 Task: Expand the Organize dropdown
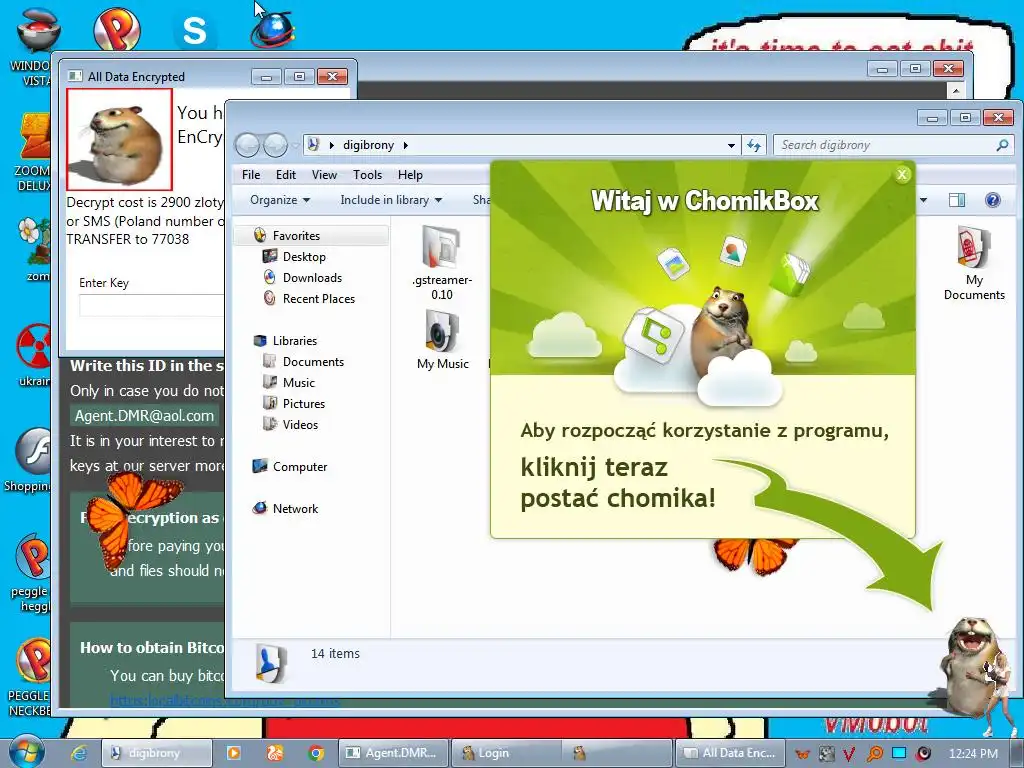tap(280, 200)
